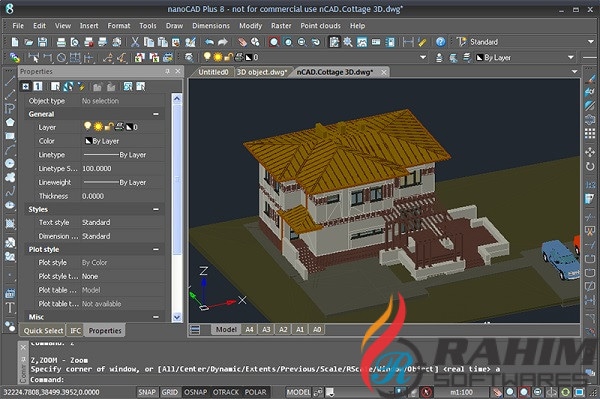Screen dimensions: 600x399
Task: Open the Point clouds menu
Action: point(320,26)
